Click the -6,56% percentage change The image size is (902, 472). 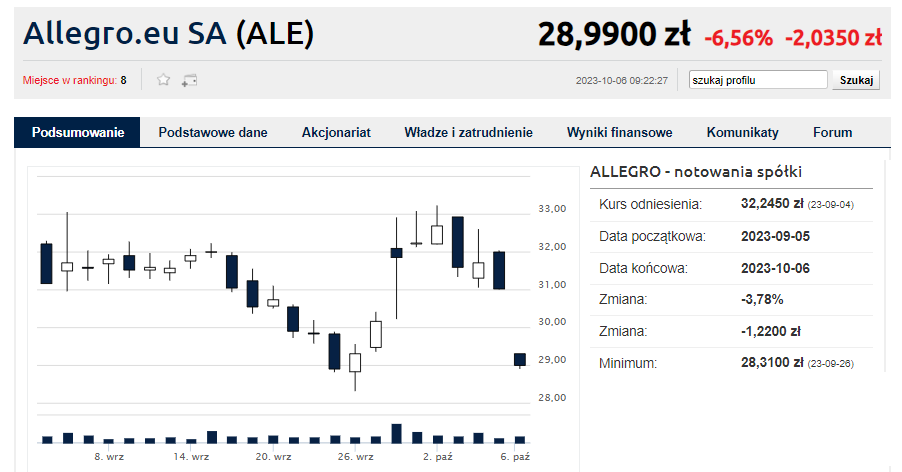(738, 38)
